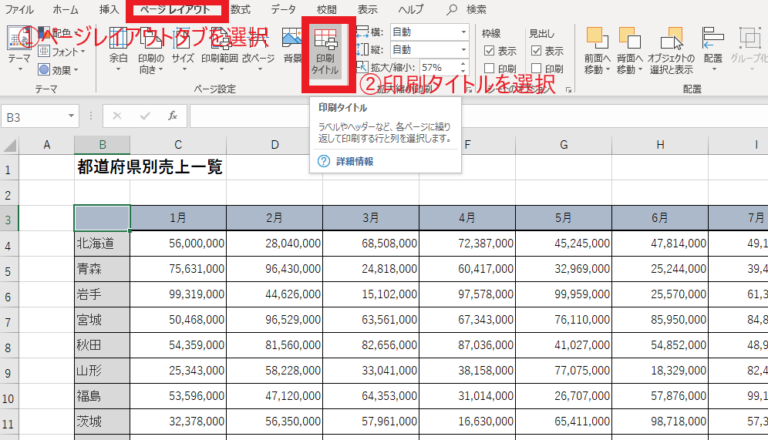Image resolution: width=768 pixels, height=440 pixels.
Task: Click the fx insert function button
Action: click(x=172, y=115)
